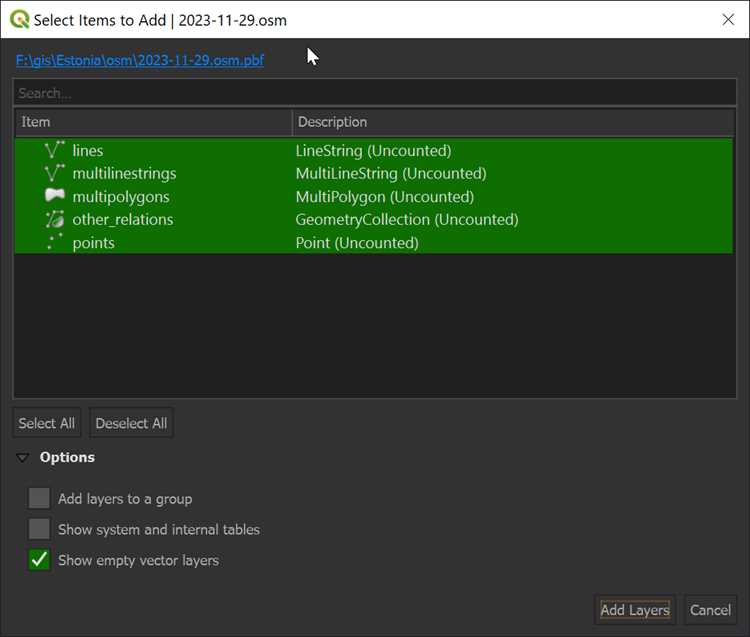
Task: Close the Select Items to Add dialog
Action: [728, 20]
